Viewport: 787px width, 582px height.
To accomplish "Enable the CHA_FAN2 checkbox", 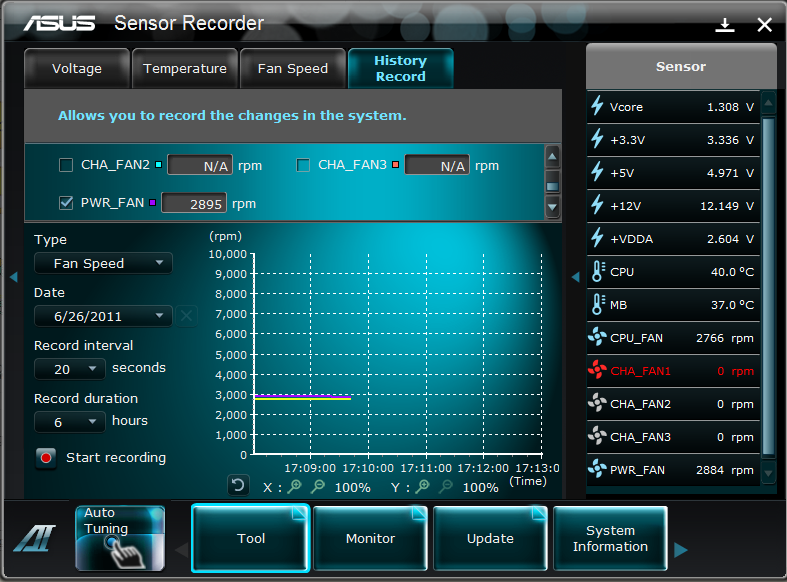I will click(x=66, y=165).
